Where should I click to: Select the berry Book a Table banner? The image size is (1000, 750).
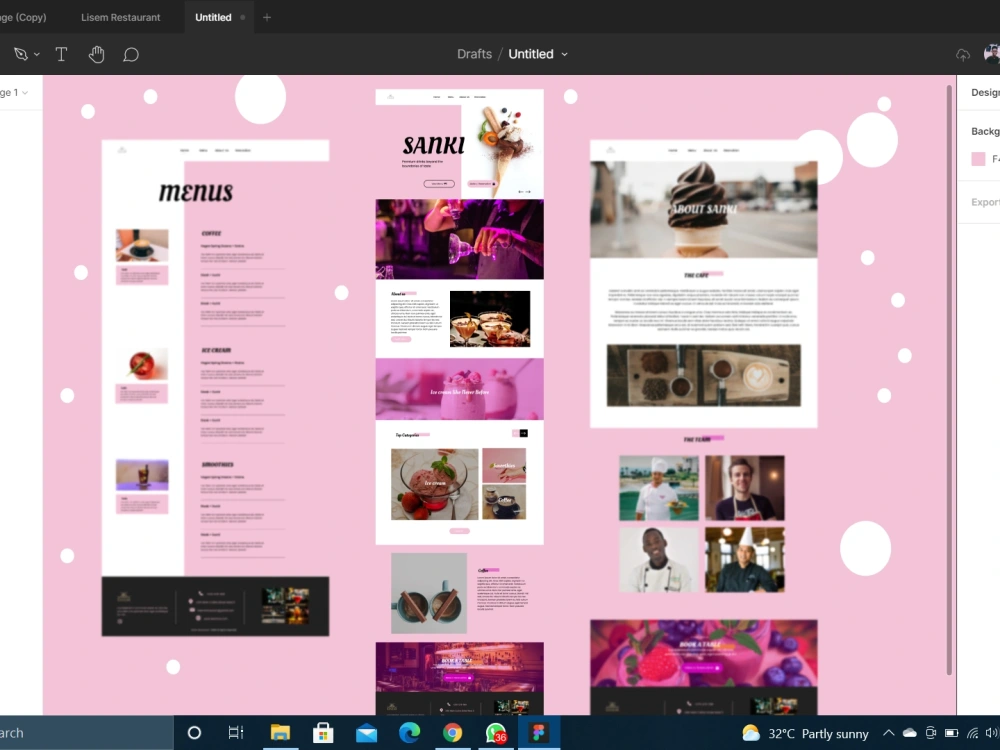[703, 654]
